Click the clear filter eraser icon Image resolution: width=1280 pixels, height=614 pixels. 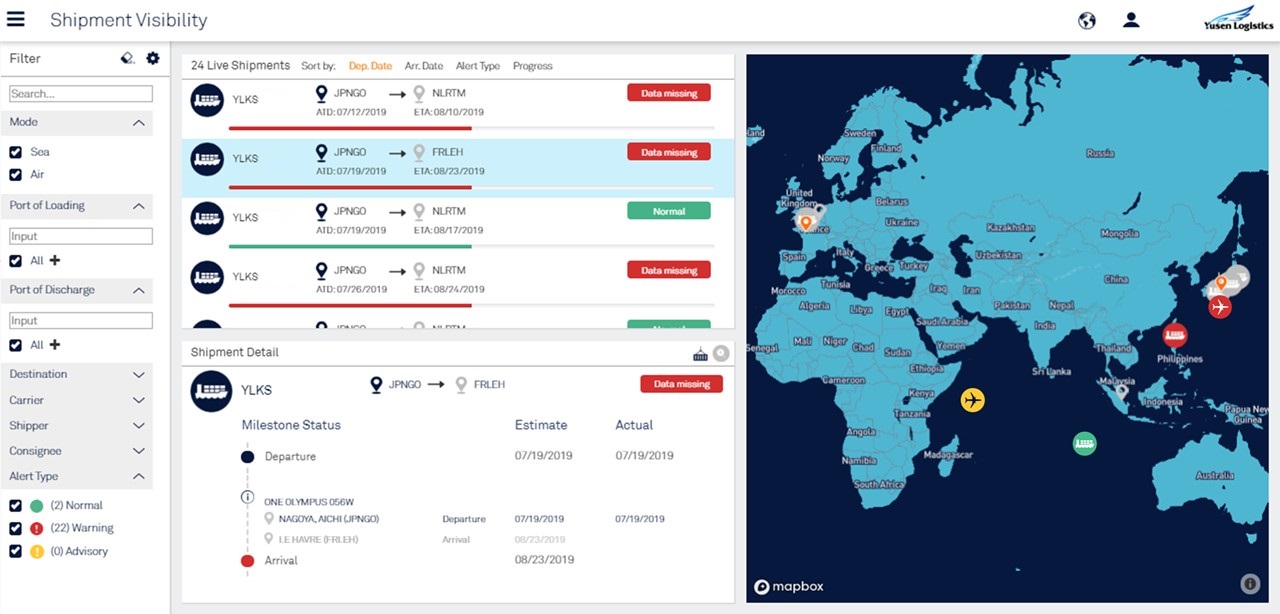(127, 58)
